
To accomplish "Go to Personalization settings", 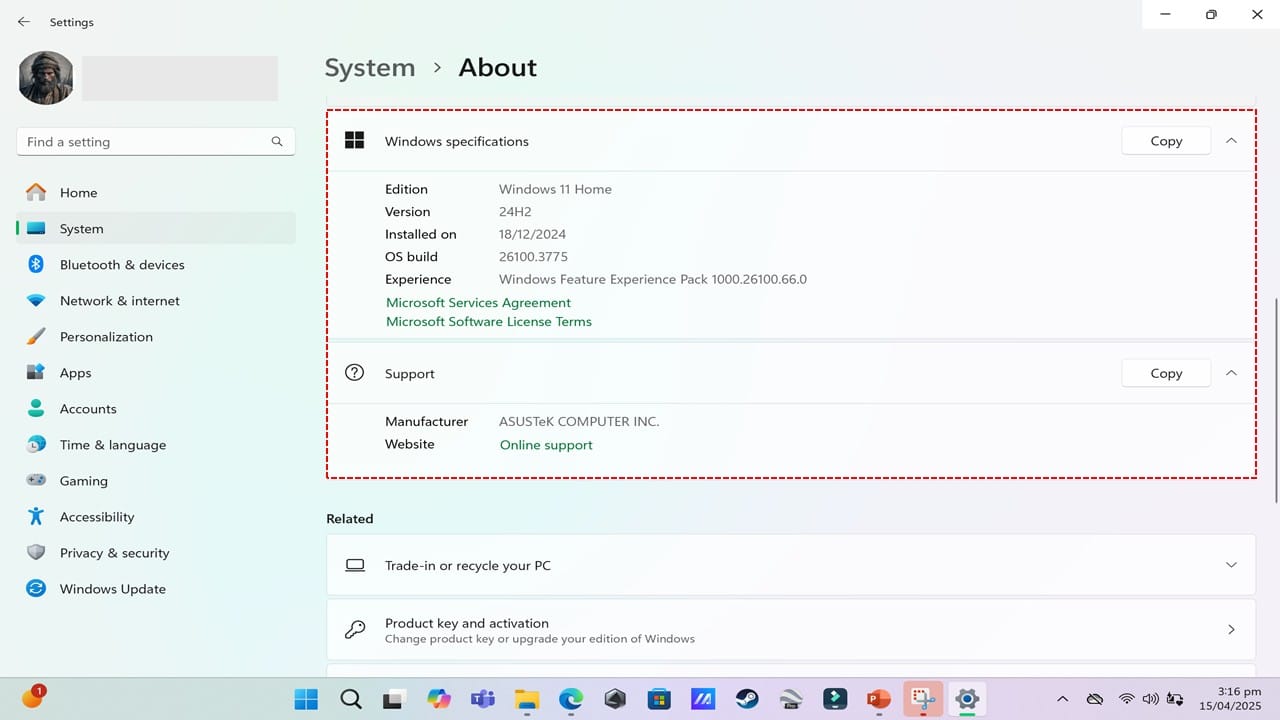I will point(156,337).
